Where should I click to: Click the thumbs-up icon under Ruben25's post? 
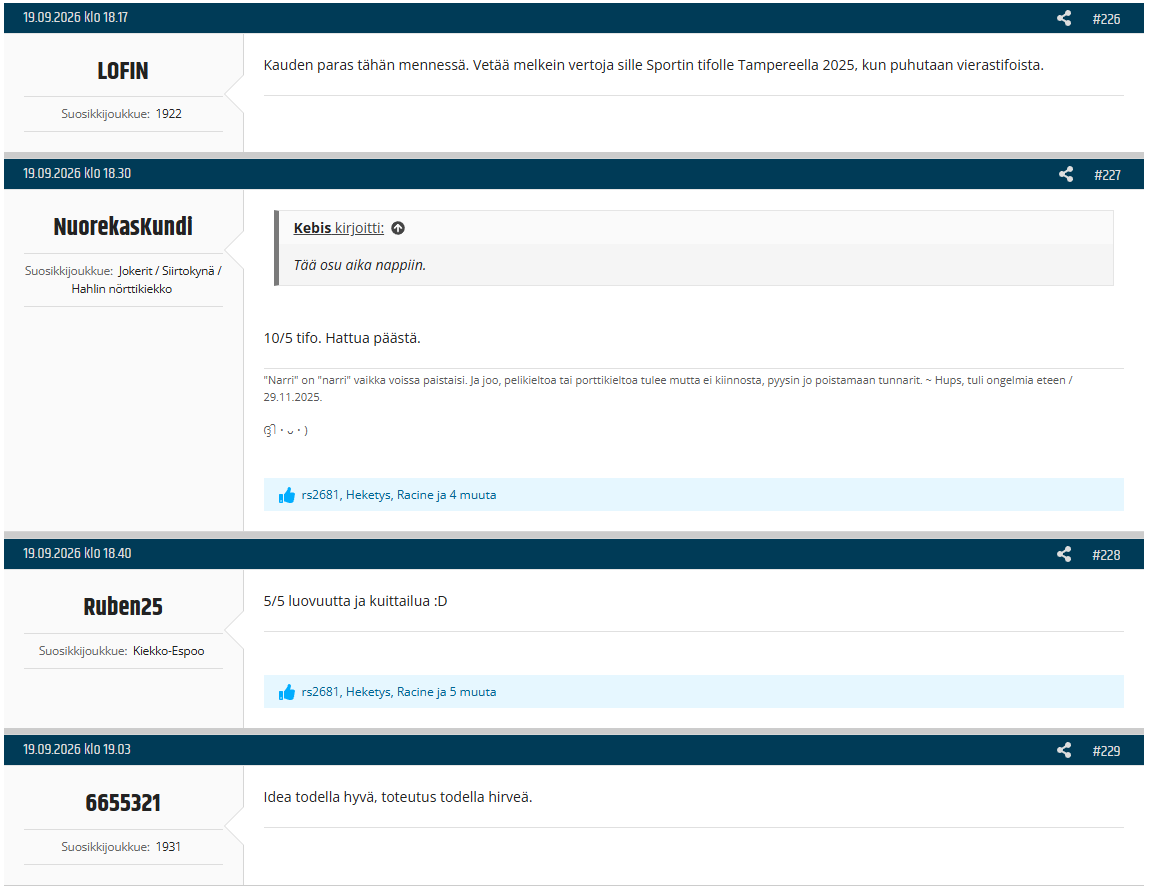pyautogui.click(x=287, y=692)
